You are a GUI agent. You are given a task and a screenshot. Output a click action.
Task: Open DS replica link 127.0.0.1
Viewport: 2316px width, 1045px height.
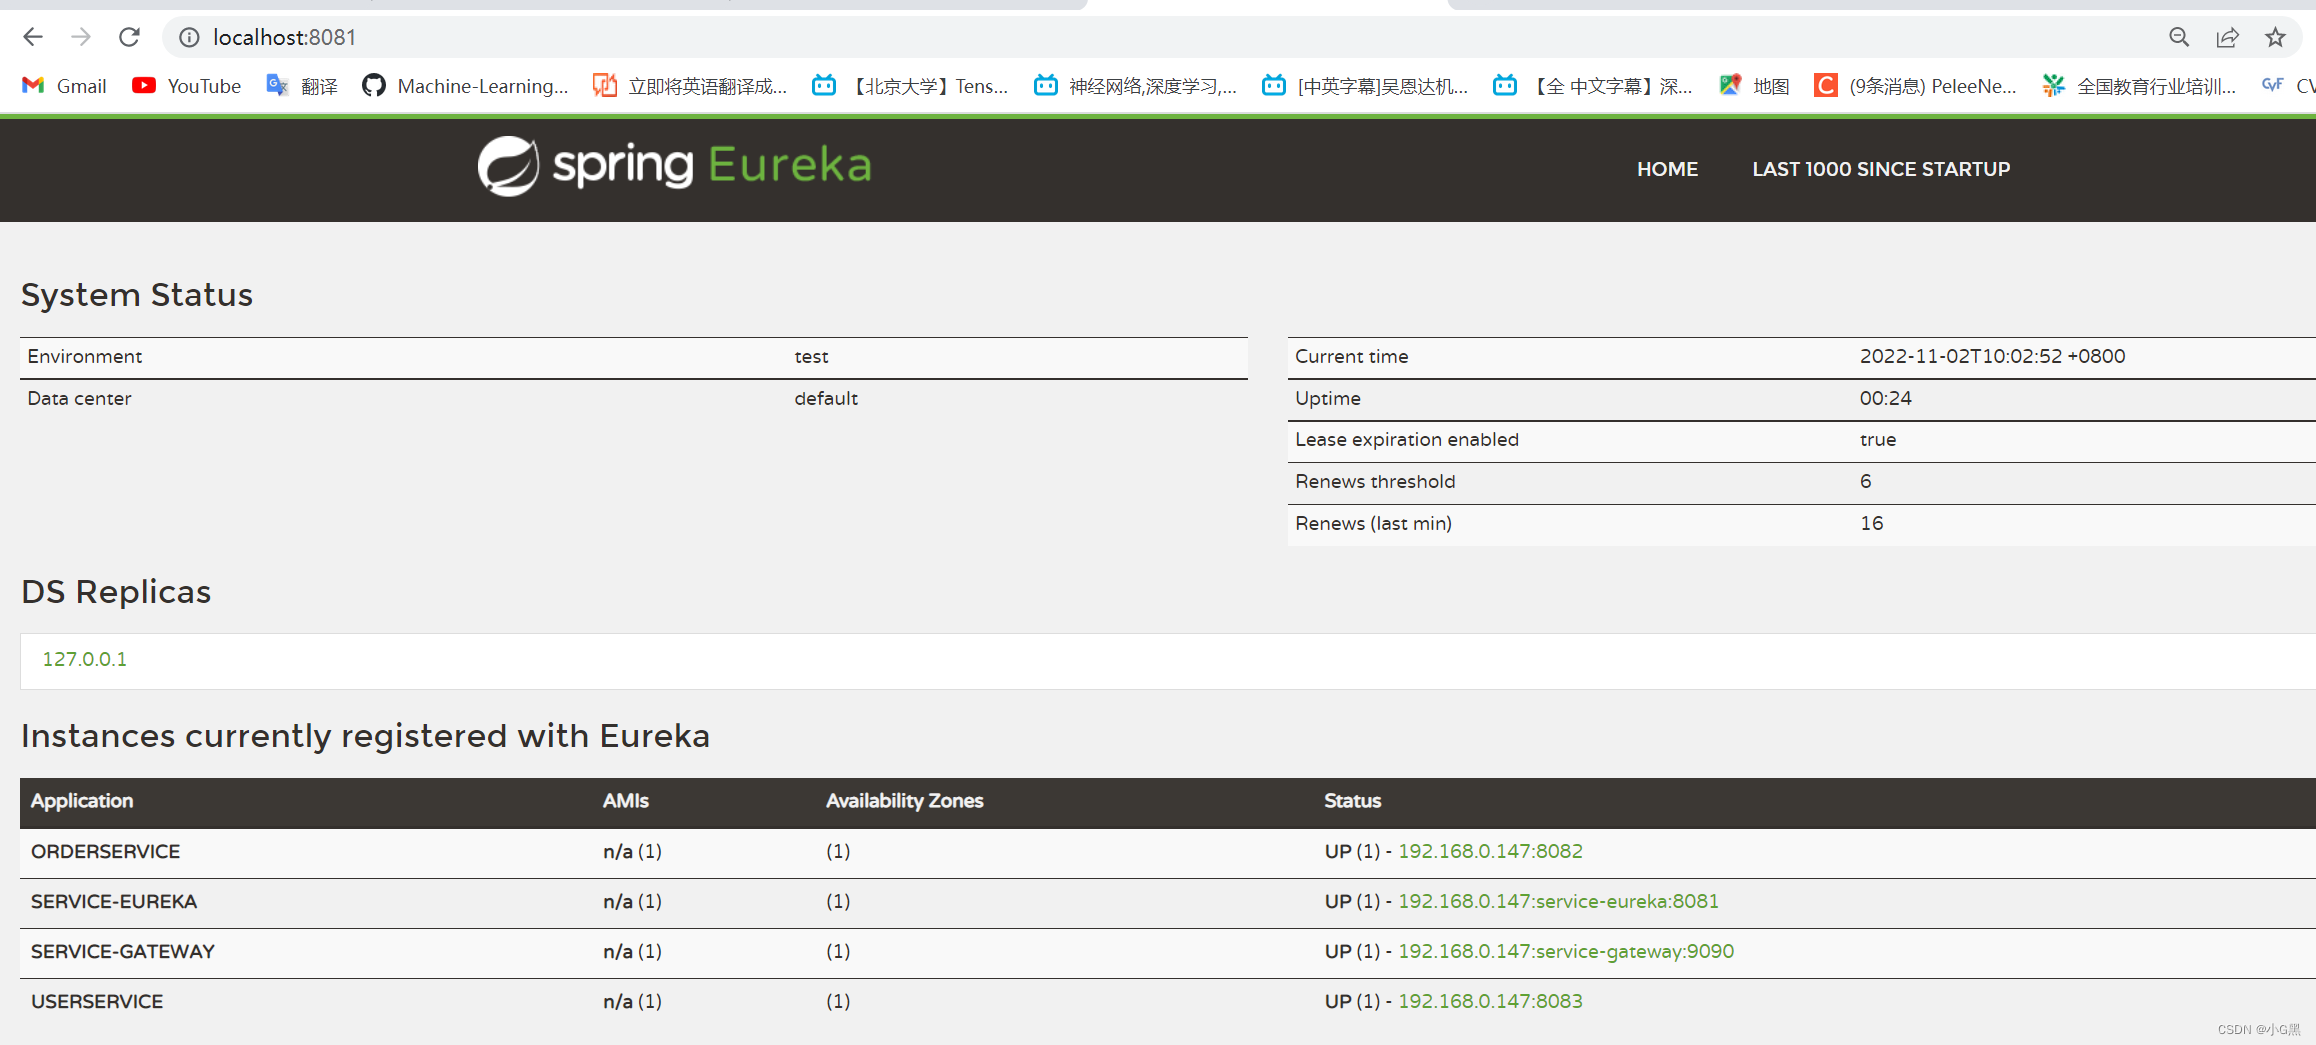(85, 659)
